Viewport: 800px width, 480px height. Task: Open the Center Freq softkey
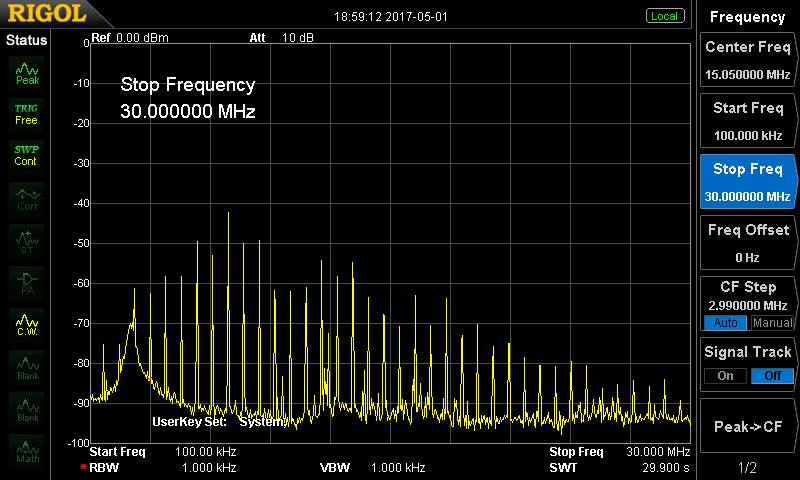(x=747, y=60)
